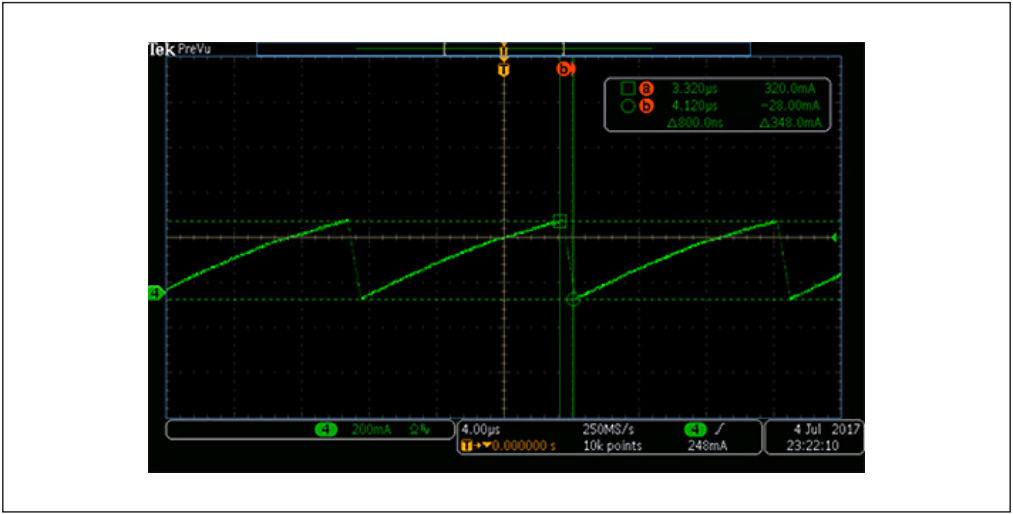Click the cursor b circle marker on waveform
The width and height of the screenshot is (1013, 514).
[572, 299]
